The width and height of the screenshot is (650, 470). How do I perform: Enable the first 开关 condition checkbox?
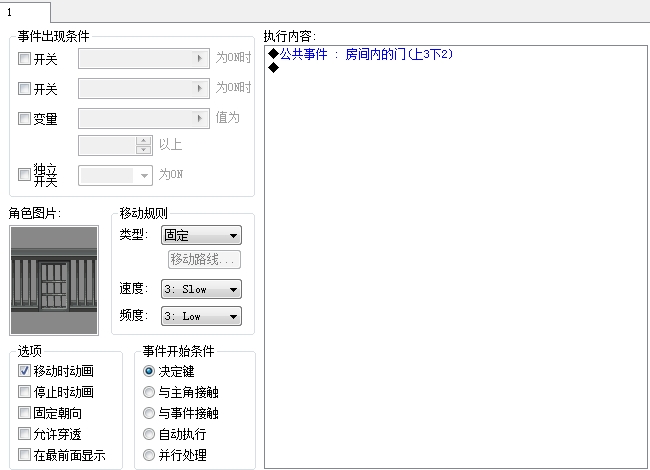click(x=24, y=58)
